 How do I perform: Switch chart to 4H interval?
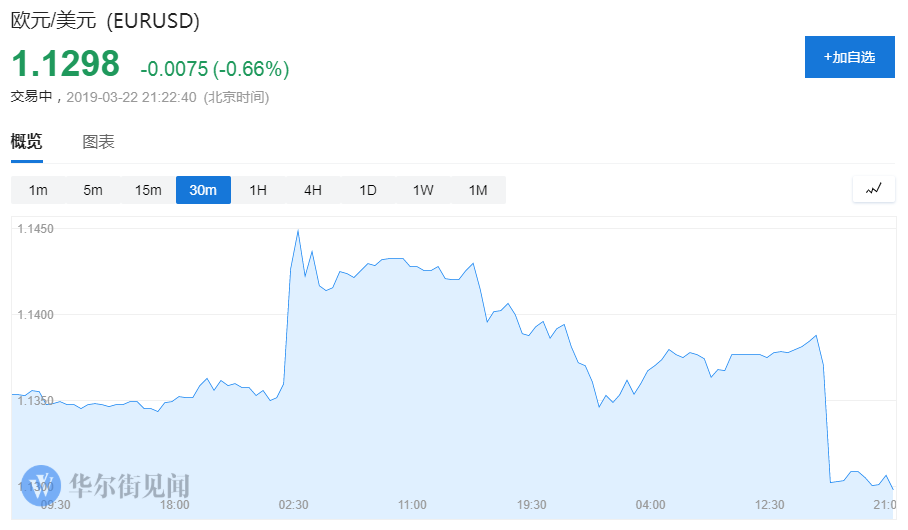tap(313, 190)
